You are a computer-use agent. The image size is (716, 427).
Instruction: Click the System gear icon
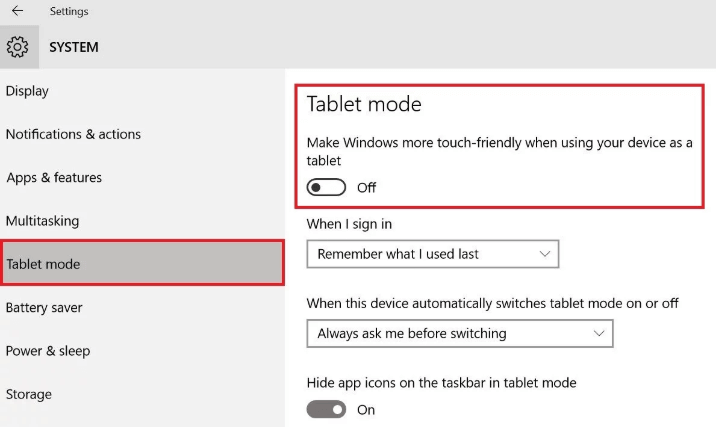[17, 47]
